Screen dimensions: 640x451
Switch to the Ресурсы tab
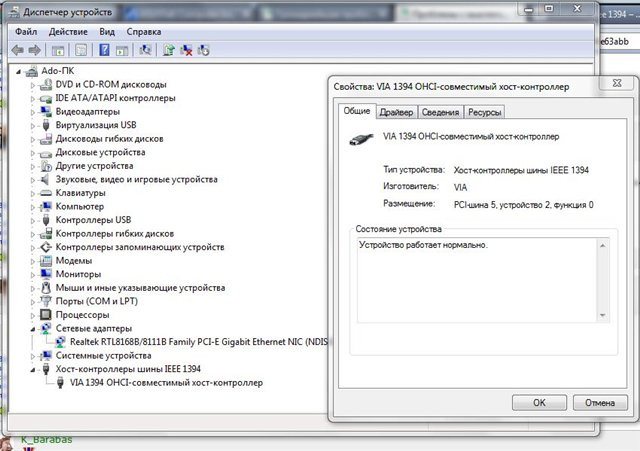[484, 113]
